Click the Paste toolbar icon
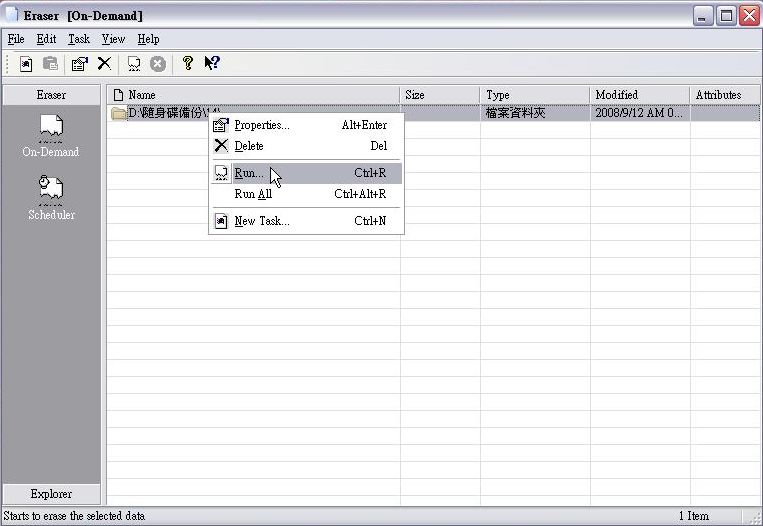This screenshot has width=763, height=526. 50,64
